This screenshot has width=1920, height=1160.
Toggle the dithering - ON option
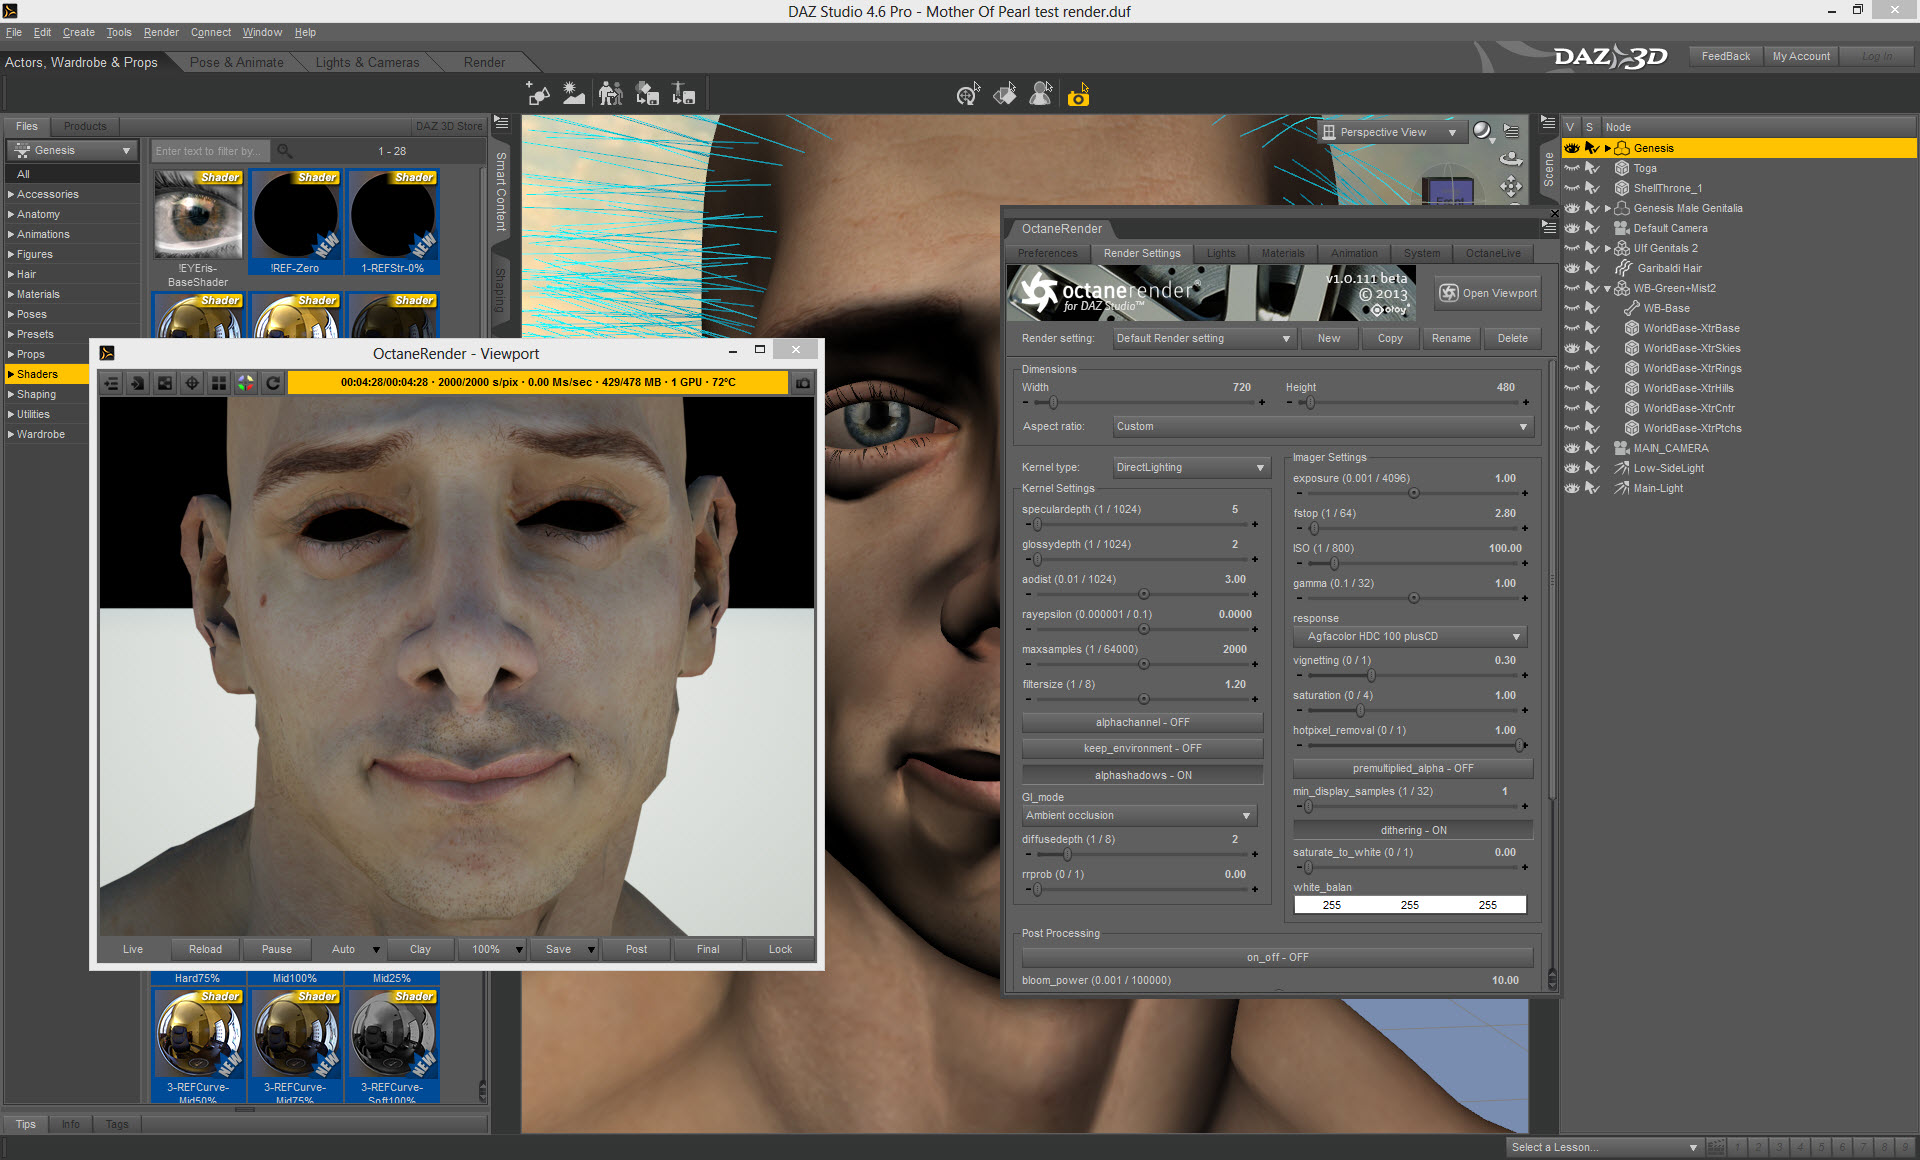pyautogui.click(x=1412, y=830)
